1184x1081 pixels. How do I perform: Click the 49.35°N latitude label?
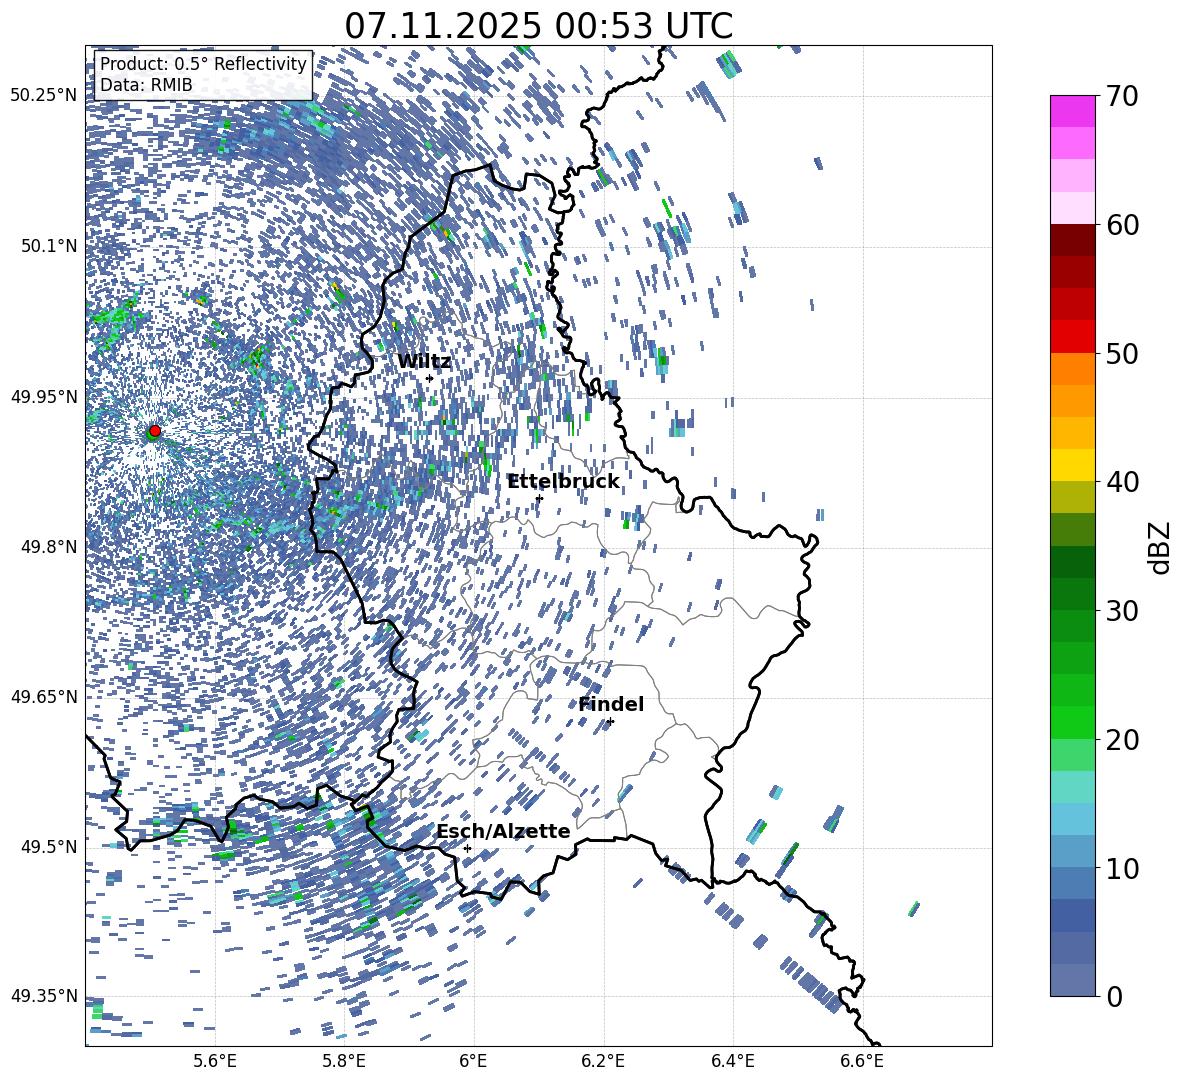[x=44, y=996]
